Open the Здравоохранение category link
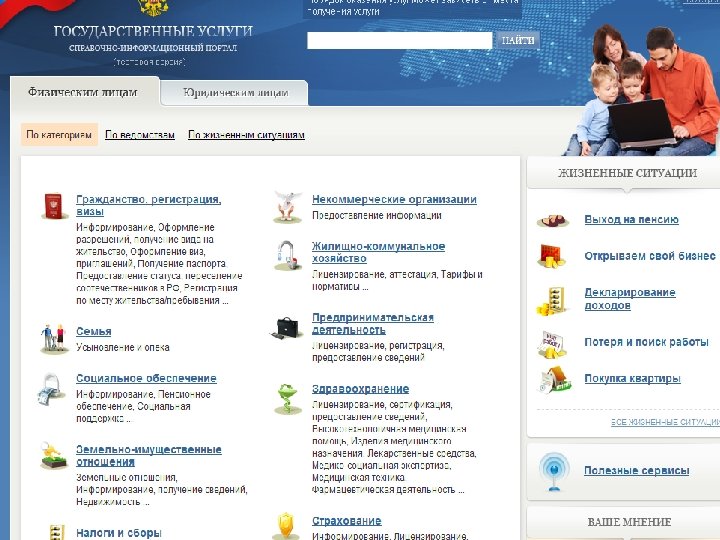Screen dimensions: 720x540 pos(360,389)
